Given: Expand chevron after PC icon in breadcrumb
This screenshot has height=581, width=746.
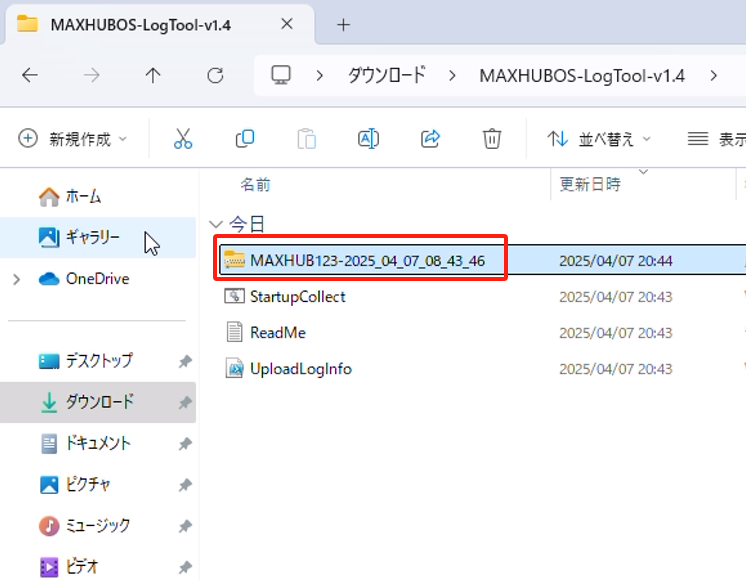Looking at the screenshot, I should coord(320,75).
